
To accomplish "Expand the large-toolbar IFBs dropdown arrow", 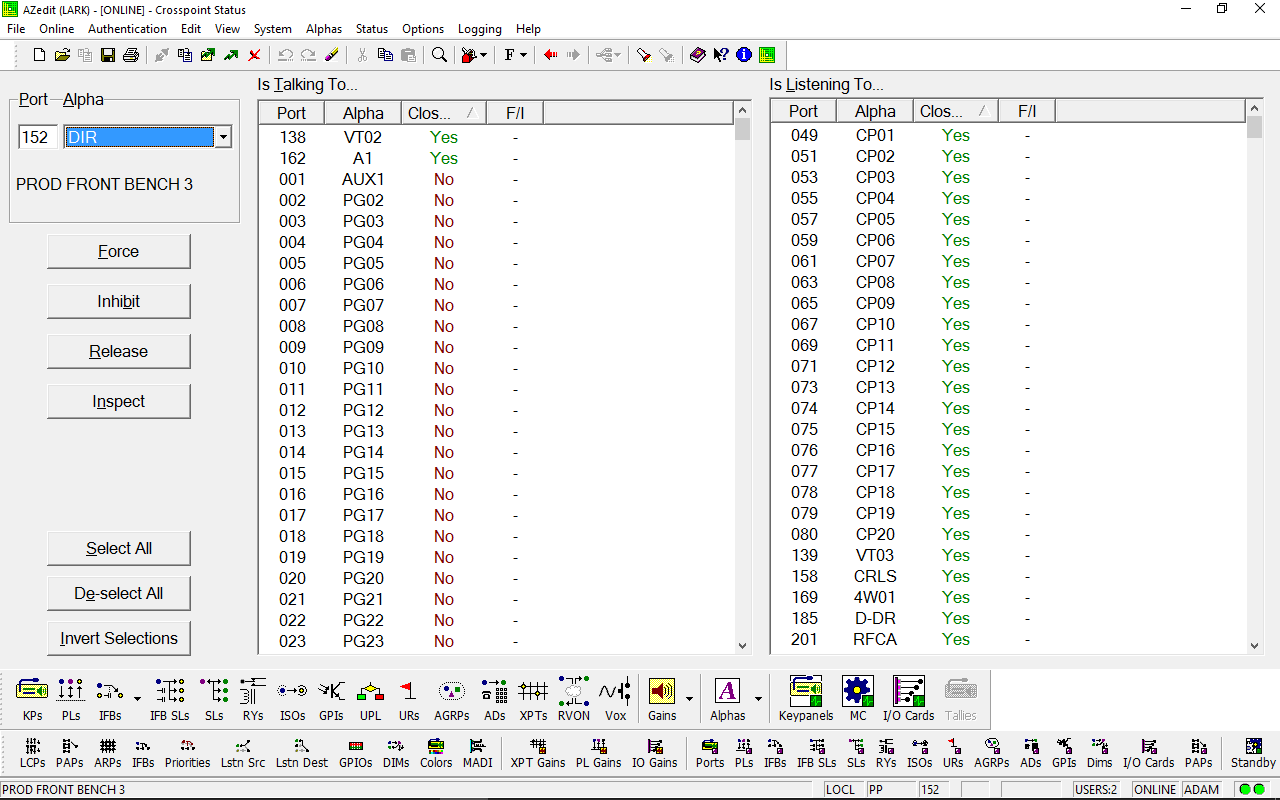I will [136, 699].
